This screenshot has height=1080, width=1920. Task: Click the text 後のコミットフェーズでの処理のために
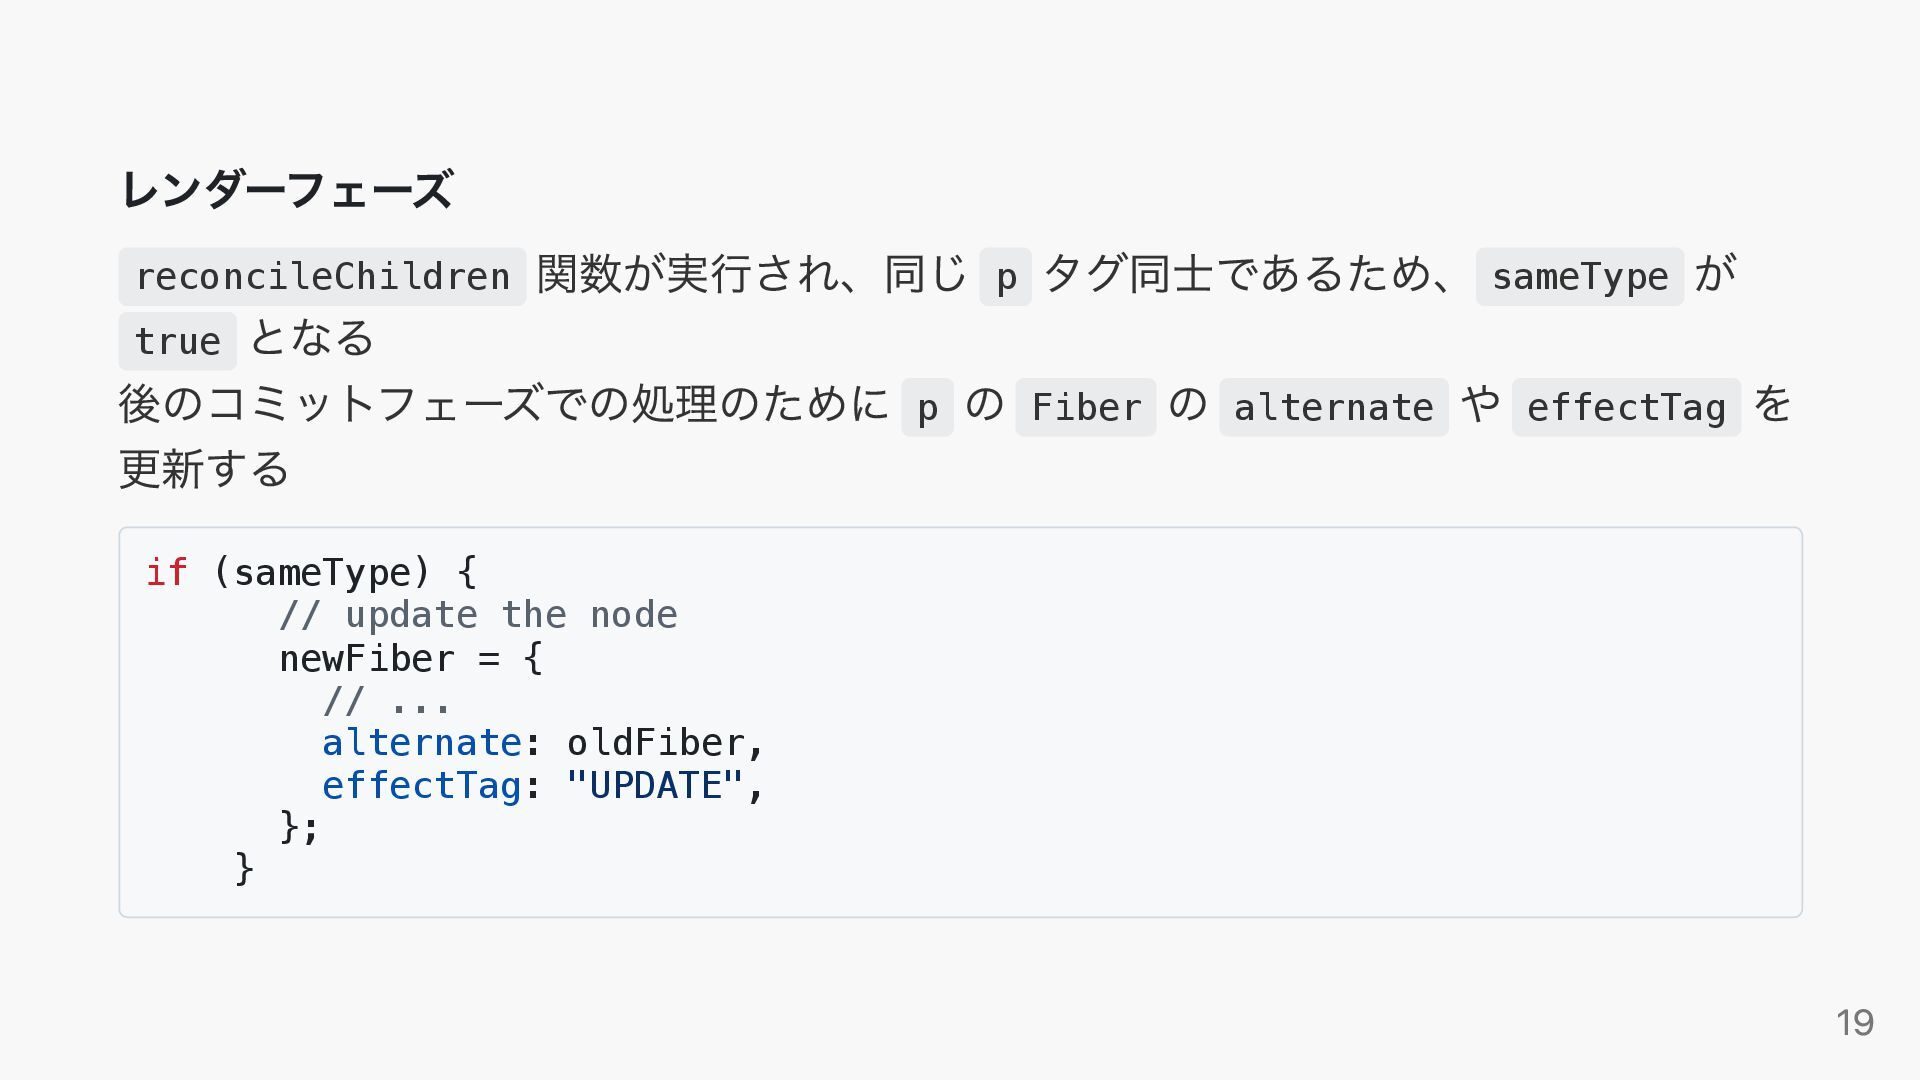[504, 404]
